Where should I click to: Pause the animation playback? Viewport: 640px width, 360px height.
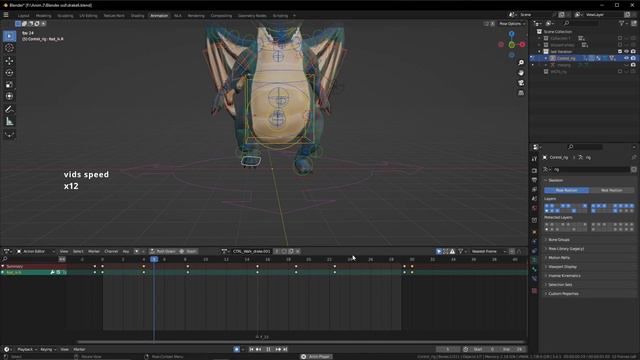click(268, 349)
